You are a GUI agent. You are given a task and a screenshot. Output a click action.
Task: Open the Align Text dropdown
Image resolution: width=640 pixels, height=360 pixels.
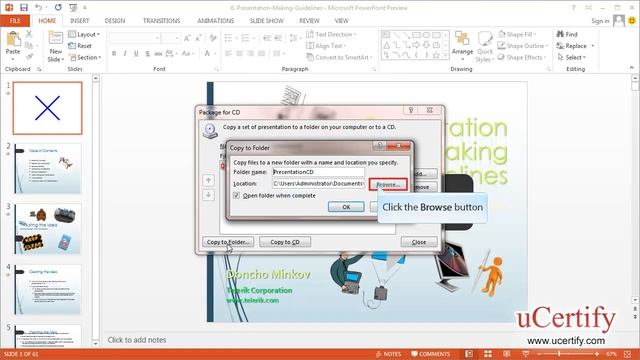point(326,46)
